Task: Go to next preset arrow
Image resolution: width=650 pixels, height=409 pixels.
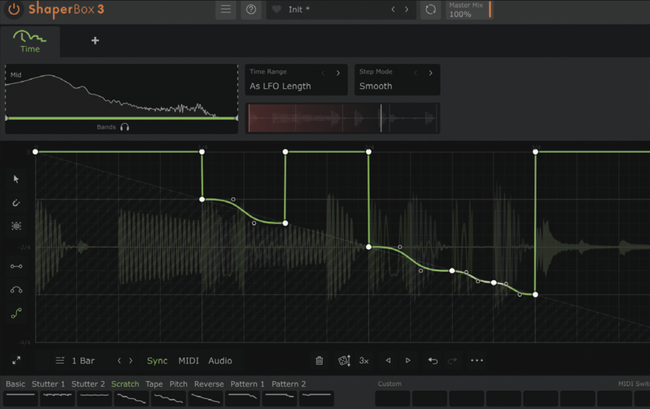Action: (406, 9)
